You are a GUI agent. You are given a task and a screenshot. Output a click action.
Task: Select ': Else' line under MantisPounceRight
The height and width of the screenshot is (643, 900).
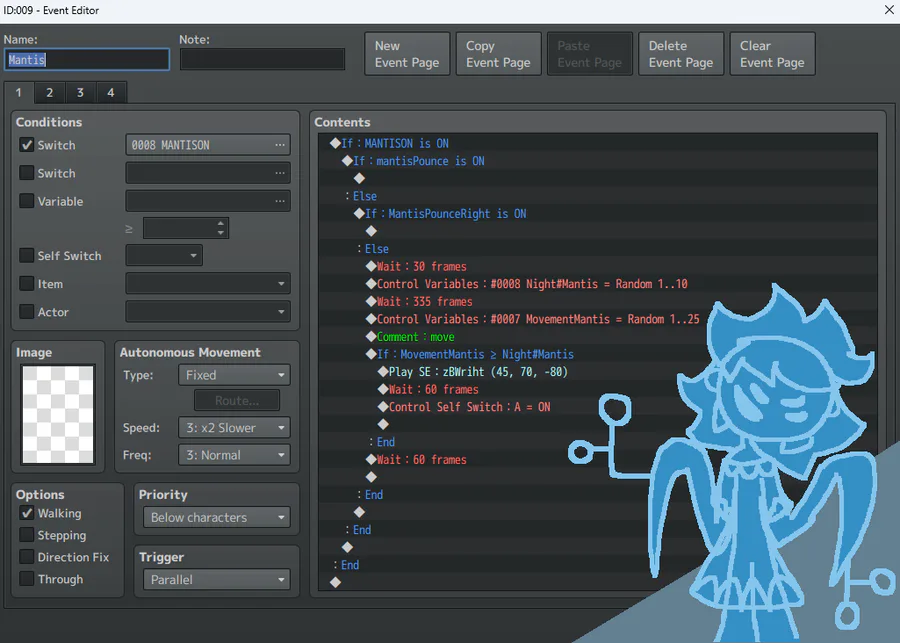[x=598, y=249]
